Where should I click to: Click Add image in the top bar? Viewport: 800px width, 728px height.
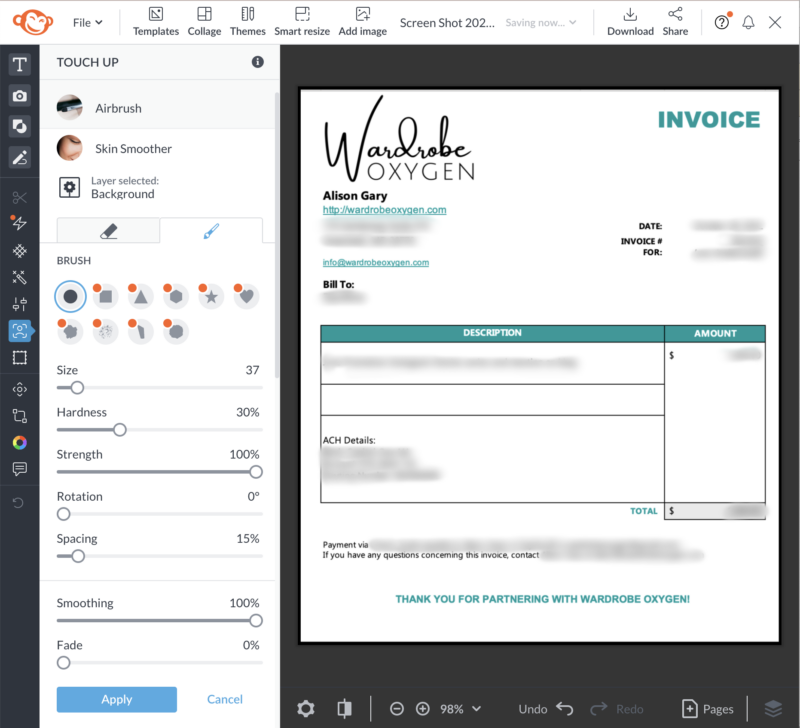coord(363,21)
